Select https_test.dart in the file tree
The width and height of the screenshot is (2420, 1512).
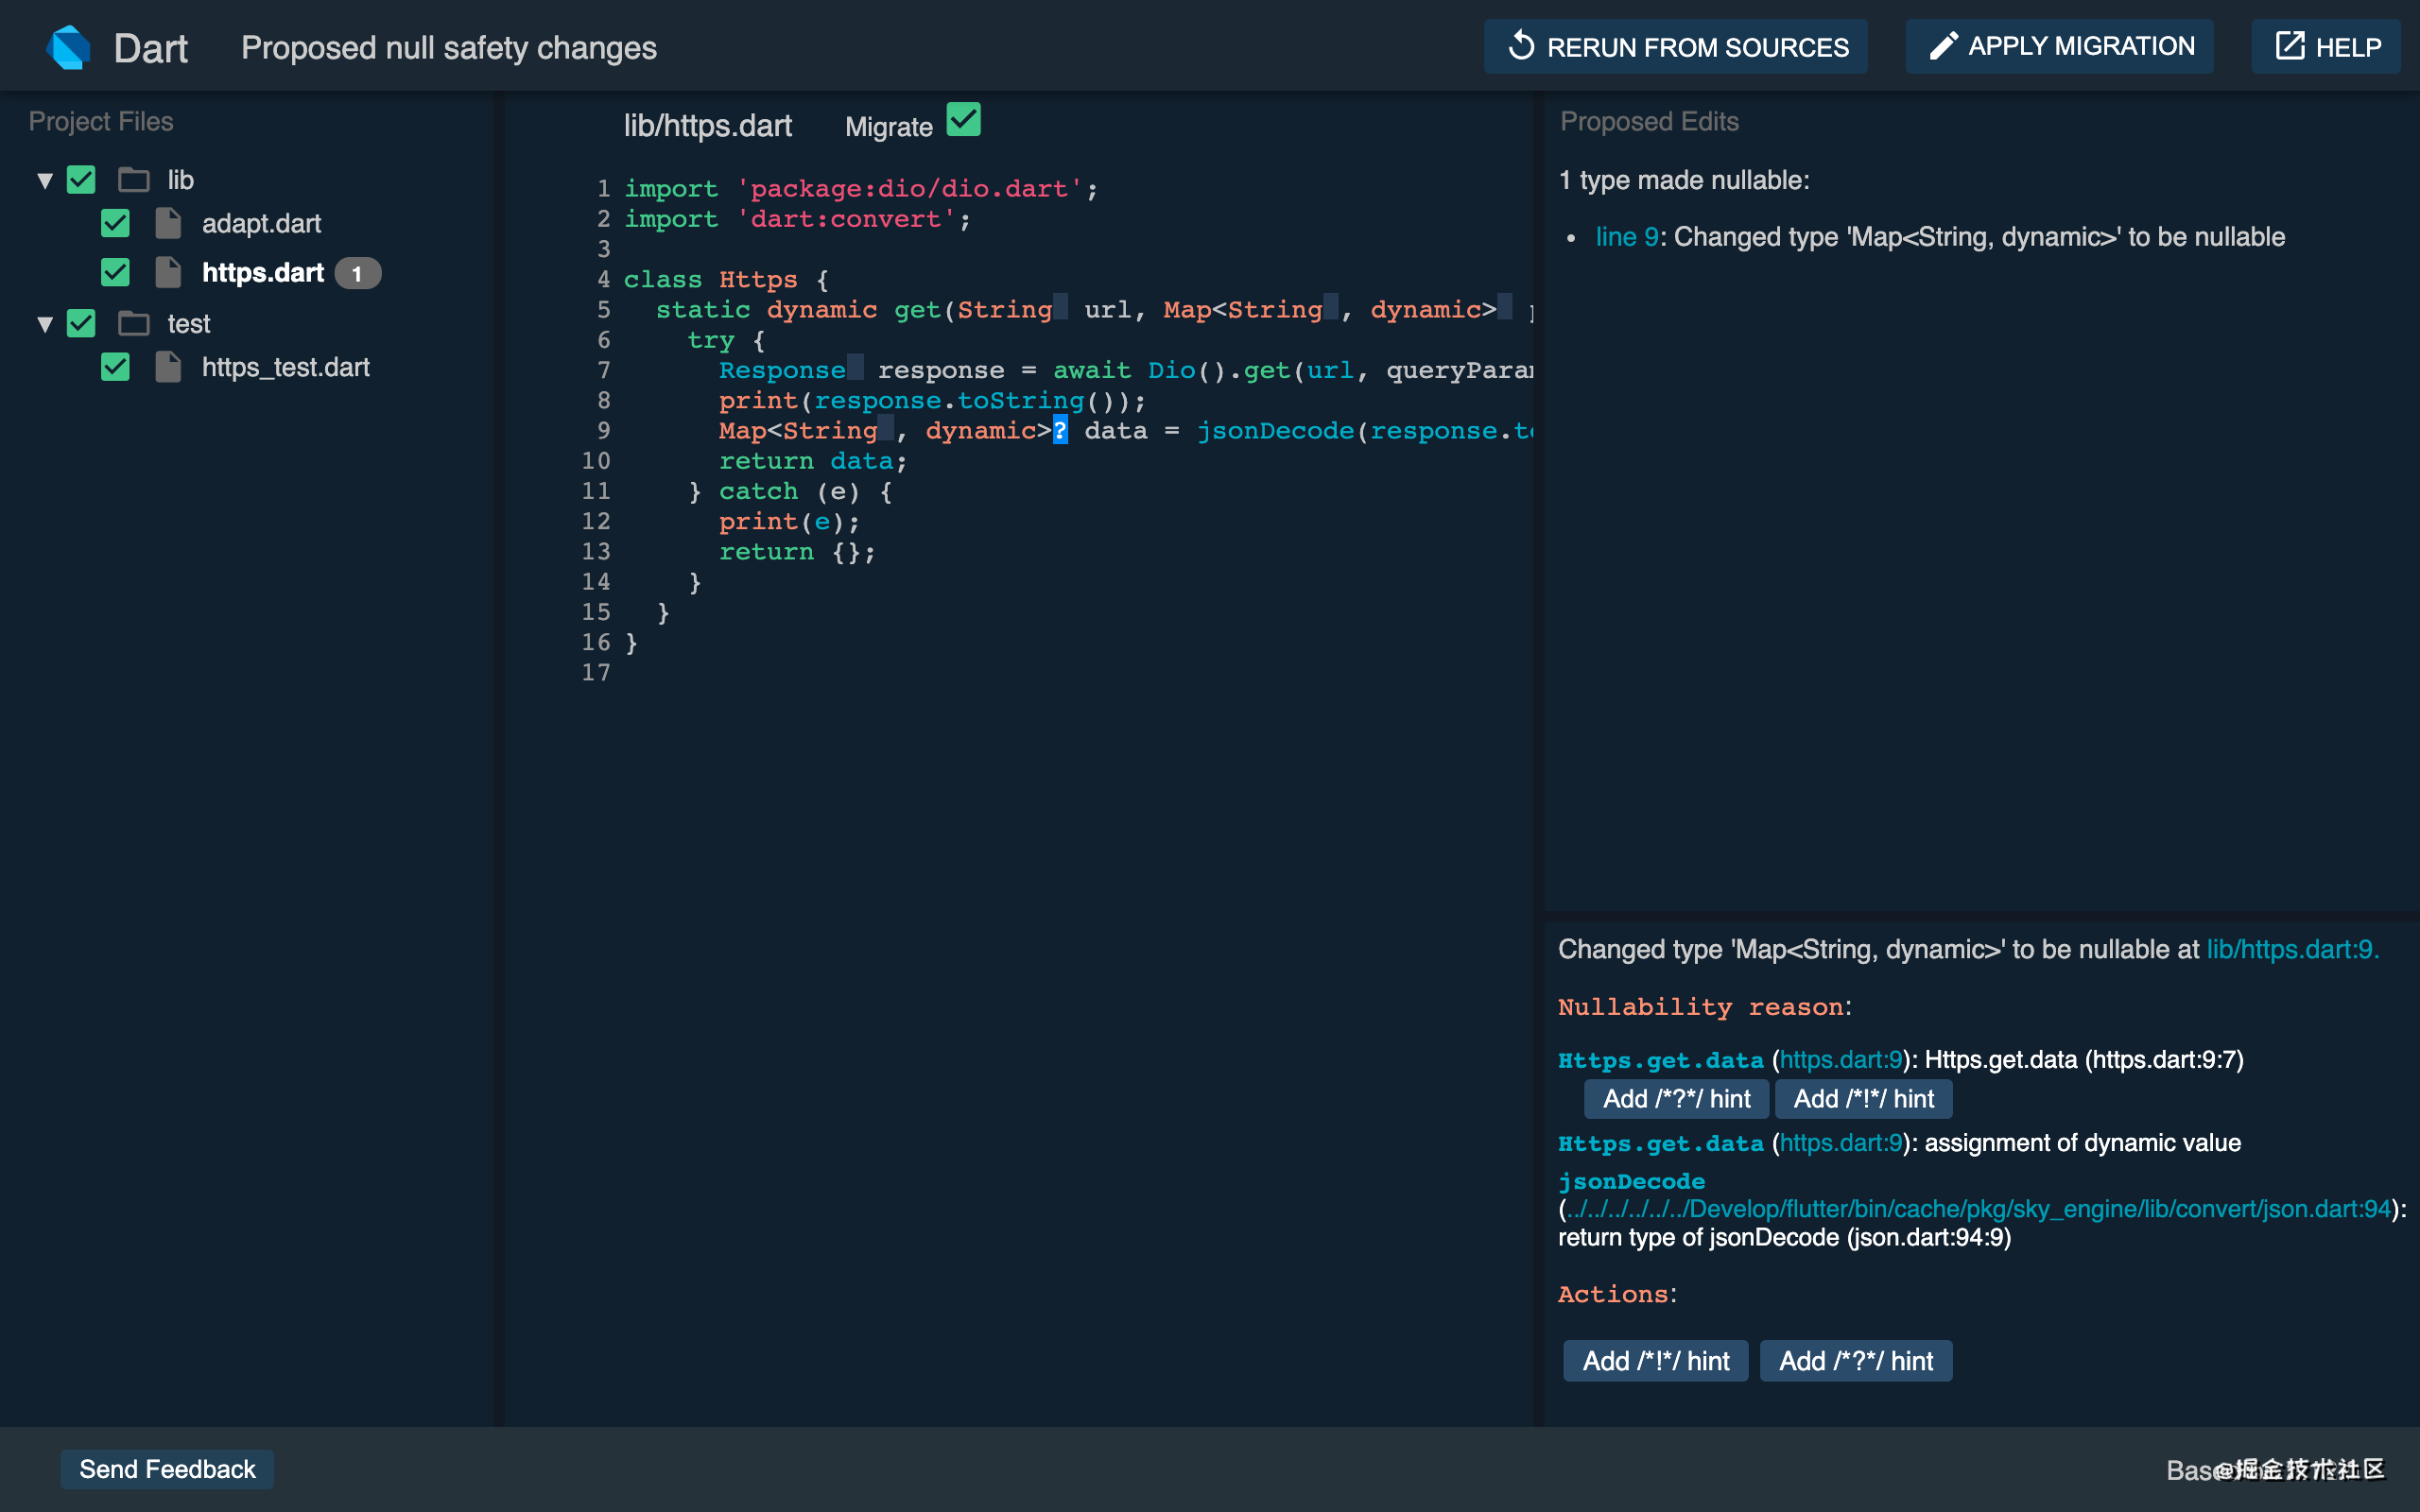pos(286,368)
